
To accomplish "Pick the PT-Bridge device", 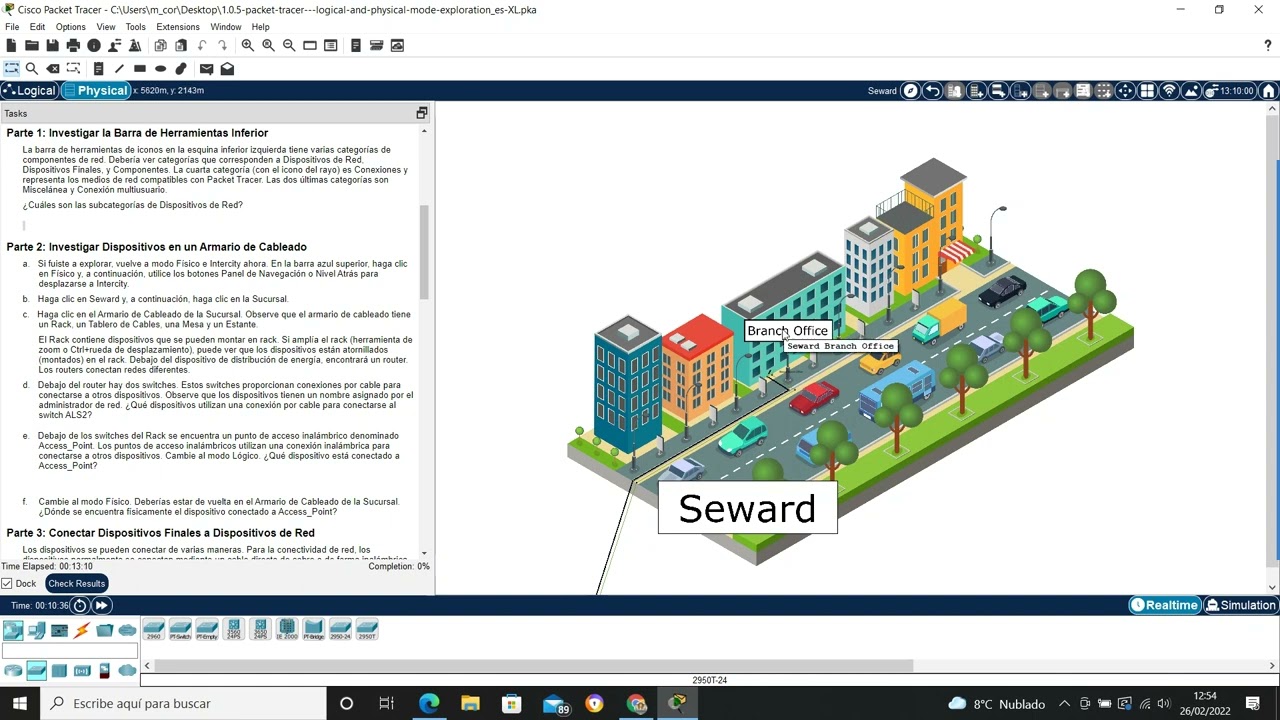I will coord(313,630).
